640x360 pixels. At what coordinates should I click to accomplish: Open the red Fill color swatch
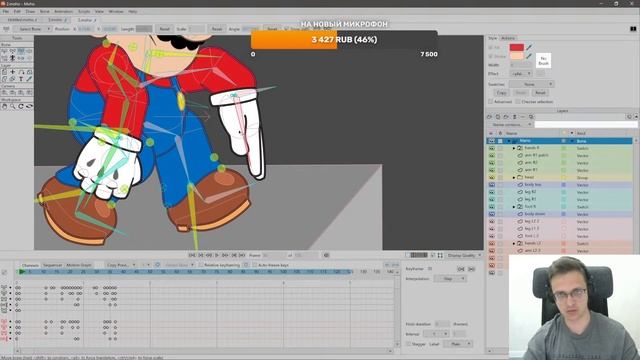point(516,48)
